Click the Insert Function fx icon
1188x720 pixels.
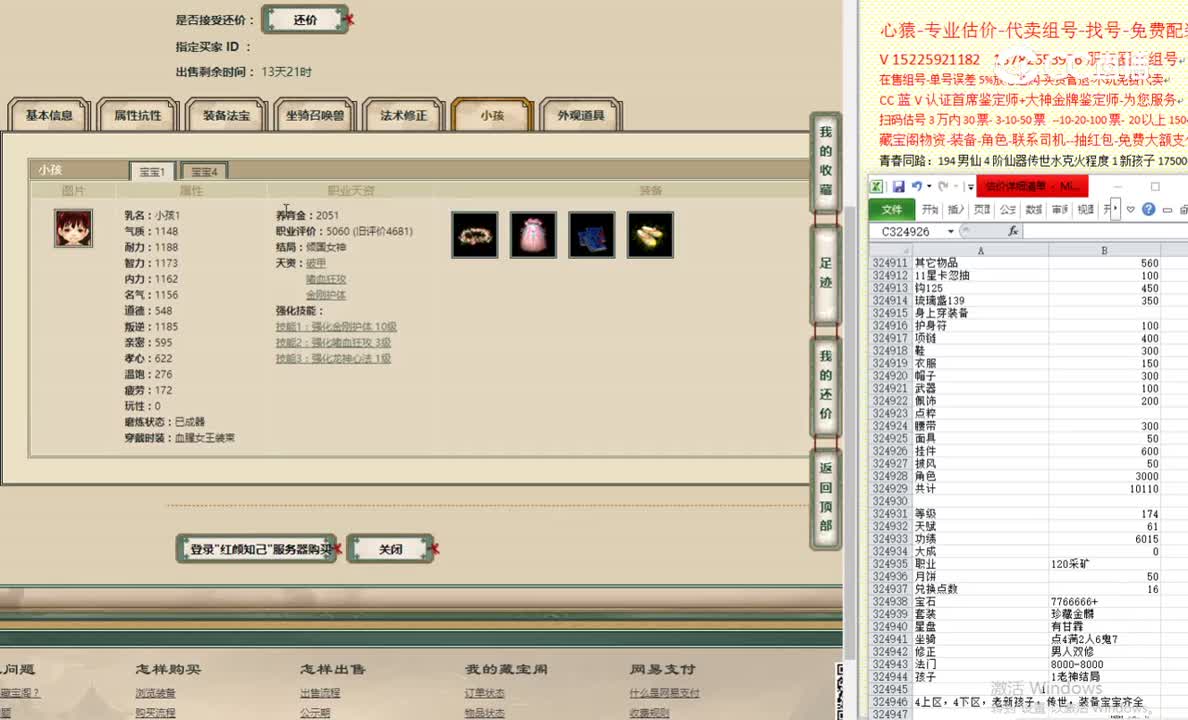(x=1013, y=230)
